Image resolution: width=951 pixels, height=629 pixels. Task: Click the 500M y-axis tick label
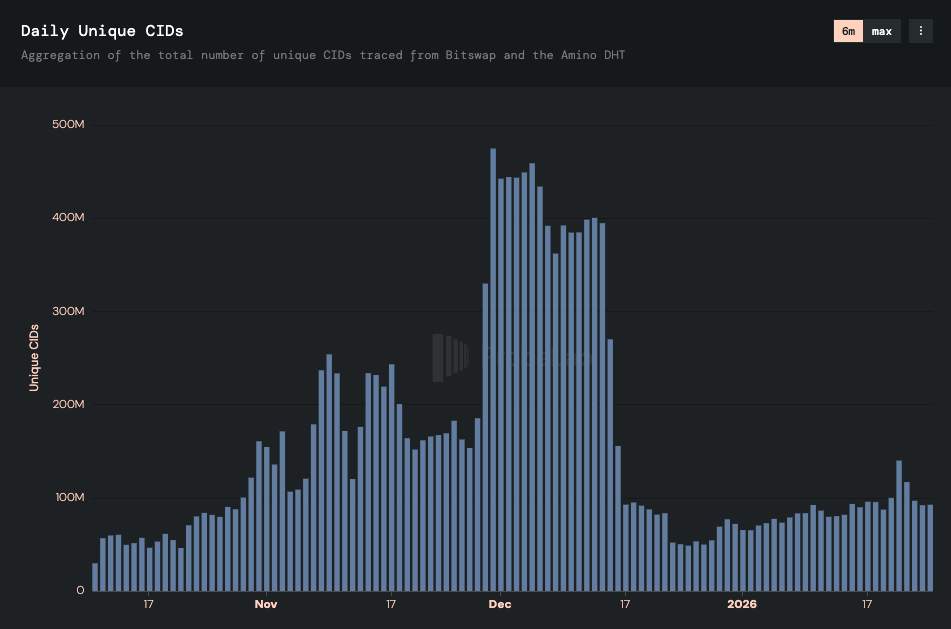67,125
